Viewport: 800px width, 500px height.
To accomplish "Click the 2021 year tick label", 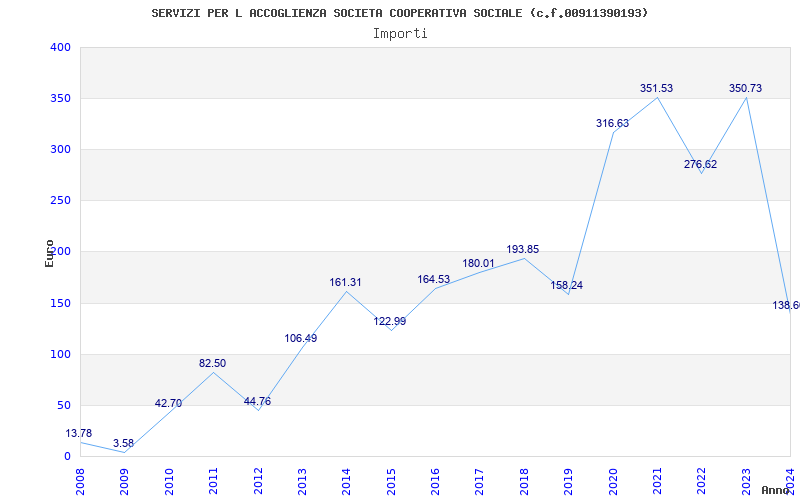I will tap(657, 481).
